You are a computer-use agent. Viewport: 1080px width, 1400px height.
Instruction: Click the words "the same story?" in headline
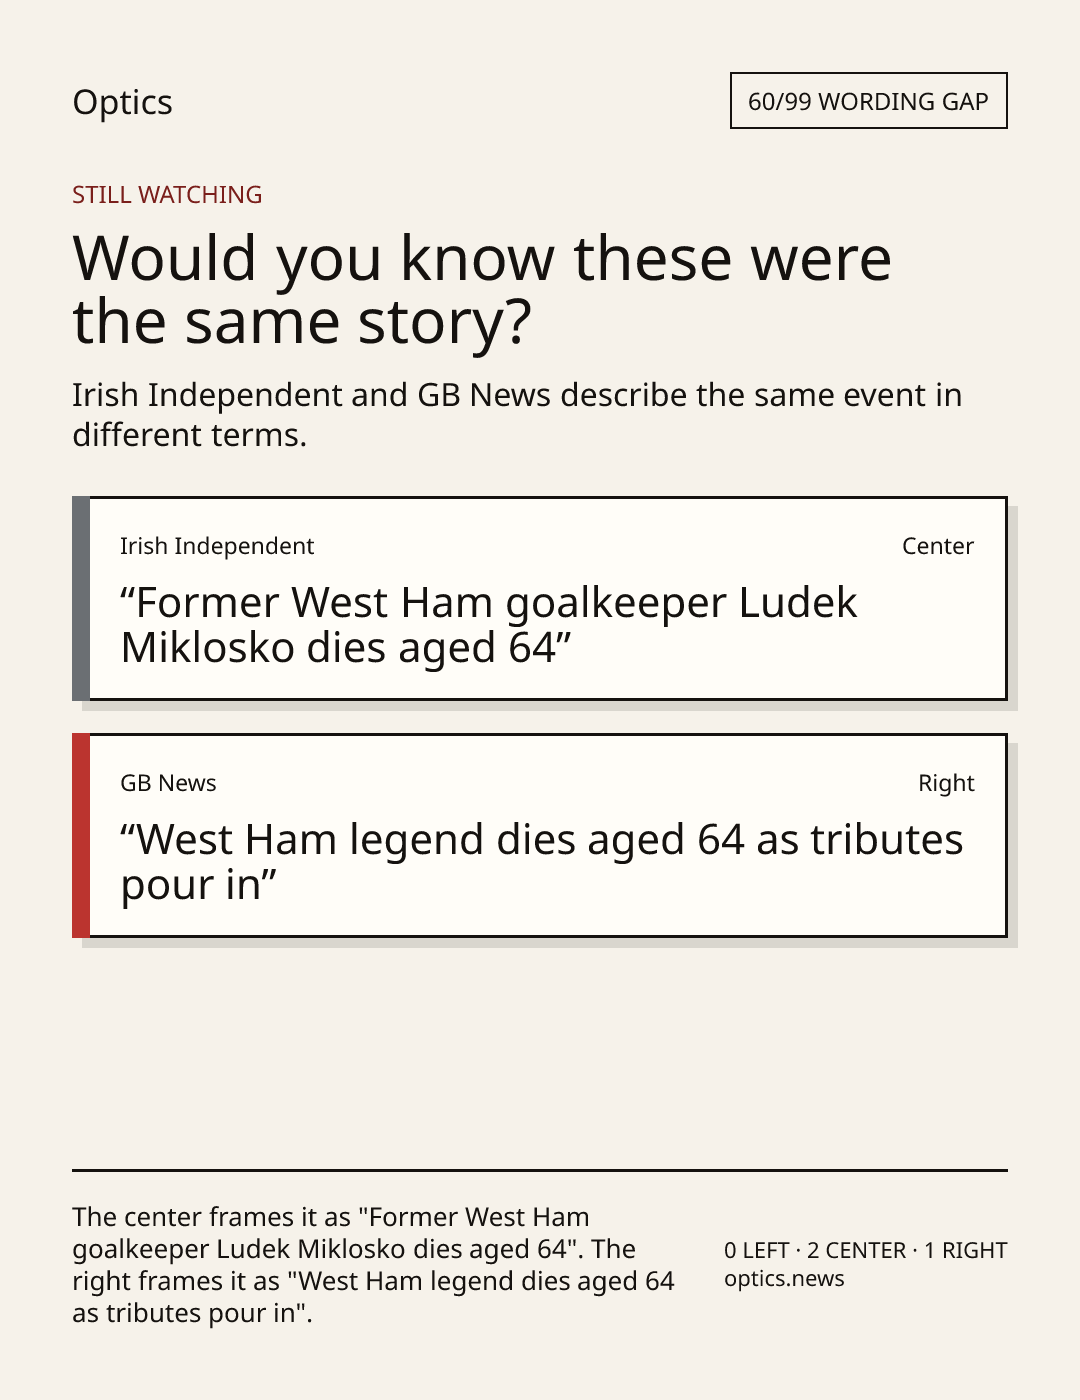click(x=302, y=323)
